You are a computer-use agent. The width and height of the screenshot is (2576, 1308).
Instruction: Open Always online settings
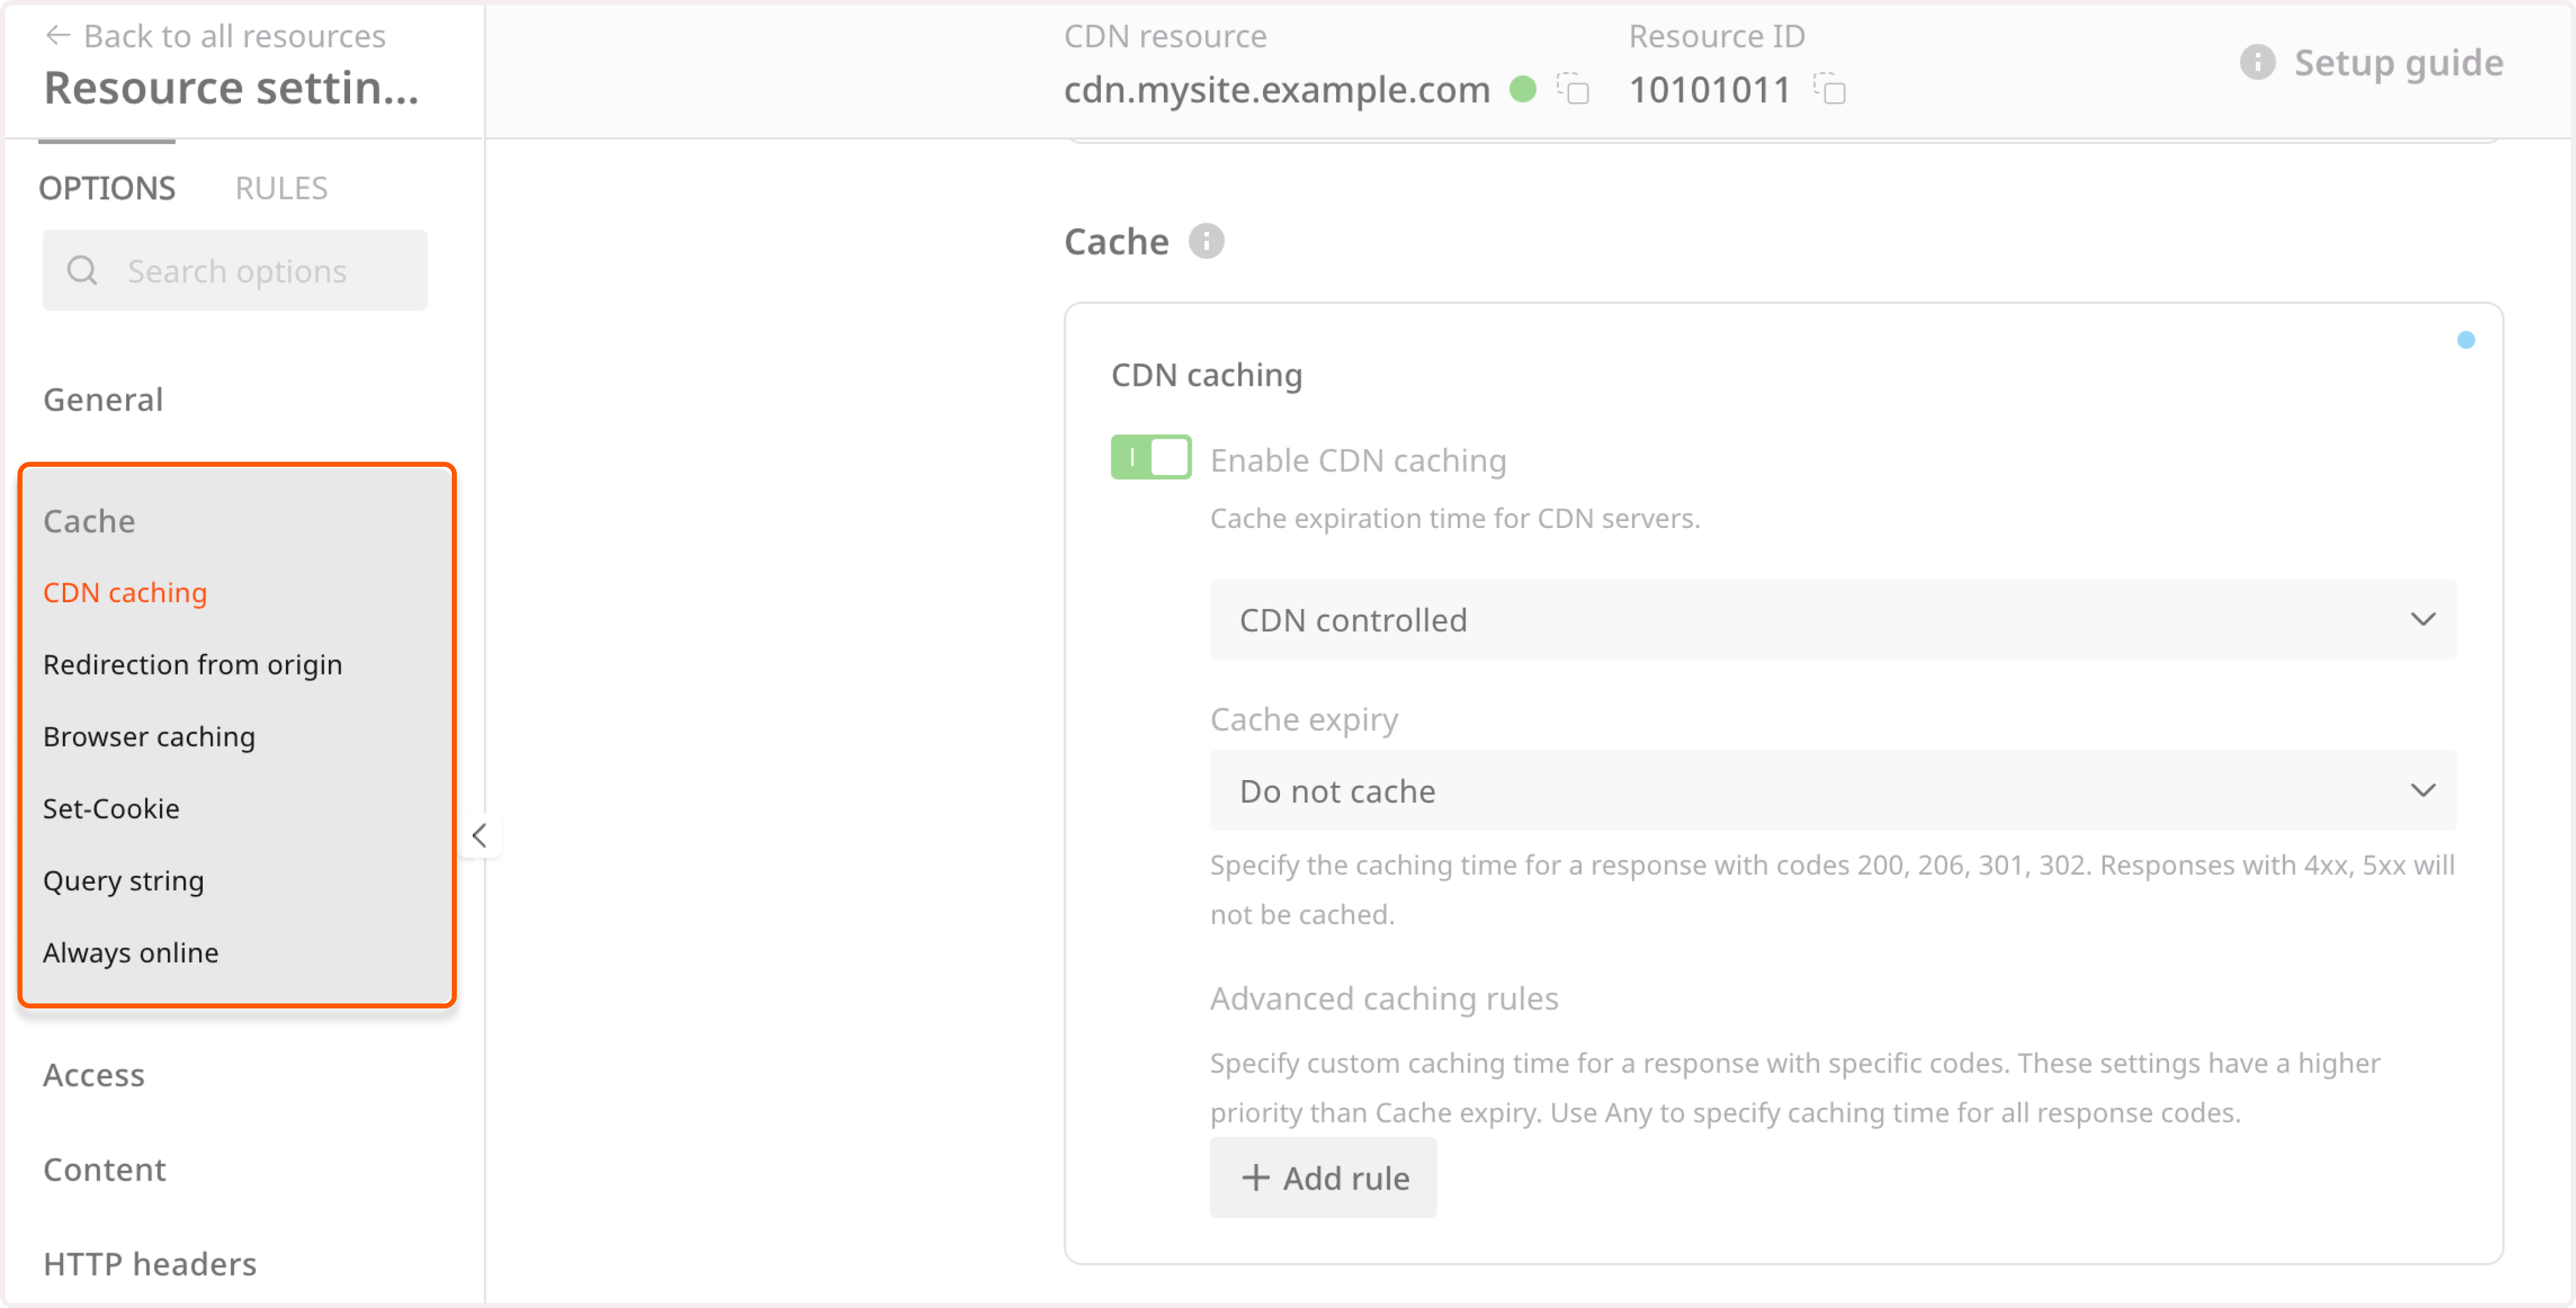click(130, 952)
